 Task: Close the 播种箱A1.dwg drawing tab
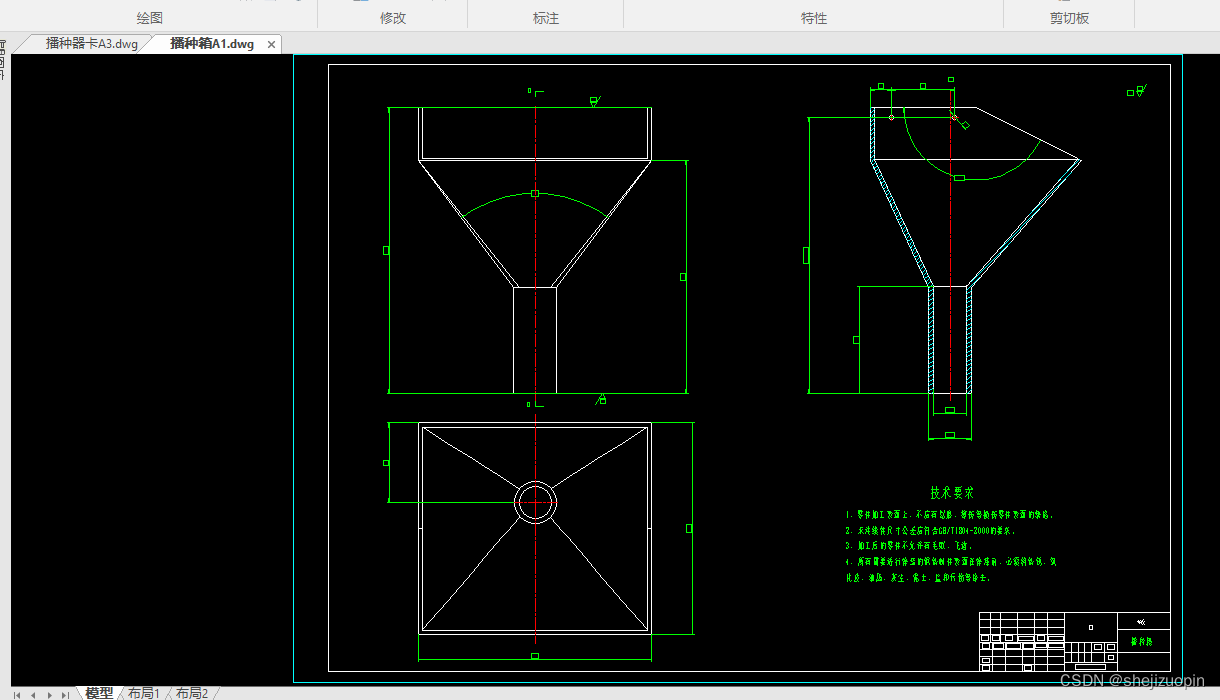271,44
